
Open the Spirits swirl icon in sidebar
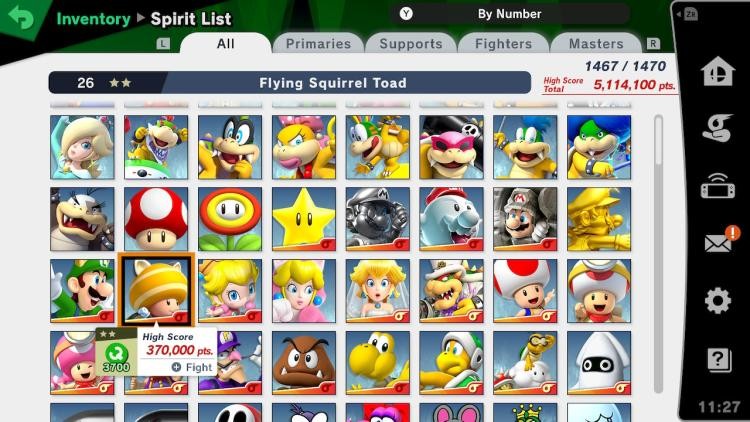[x=717, y=128]
